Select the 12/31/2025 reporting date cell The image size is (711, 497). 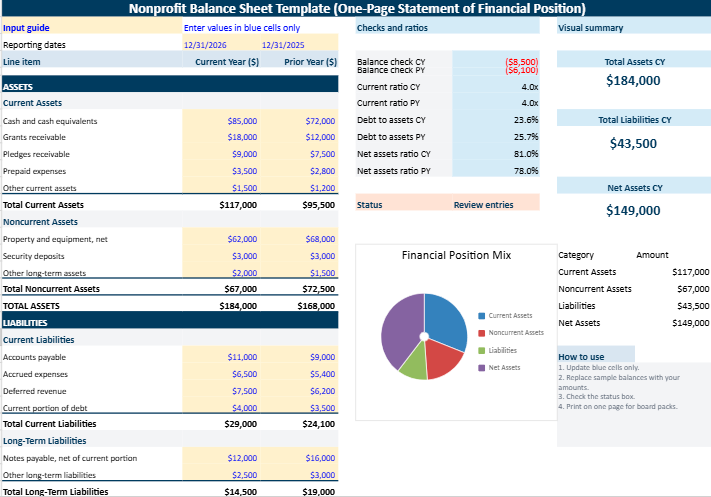[x=282, y=45]
